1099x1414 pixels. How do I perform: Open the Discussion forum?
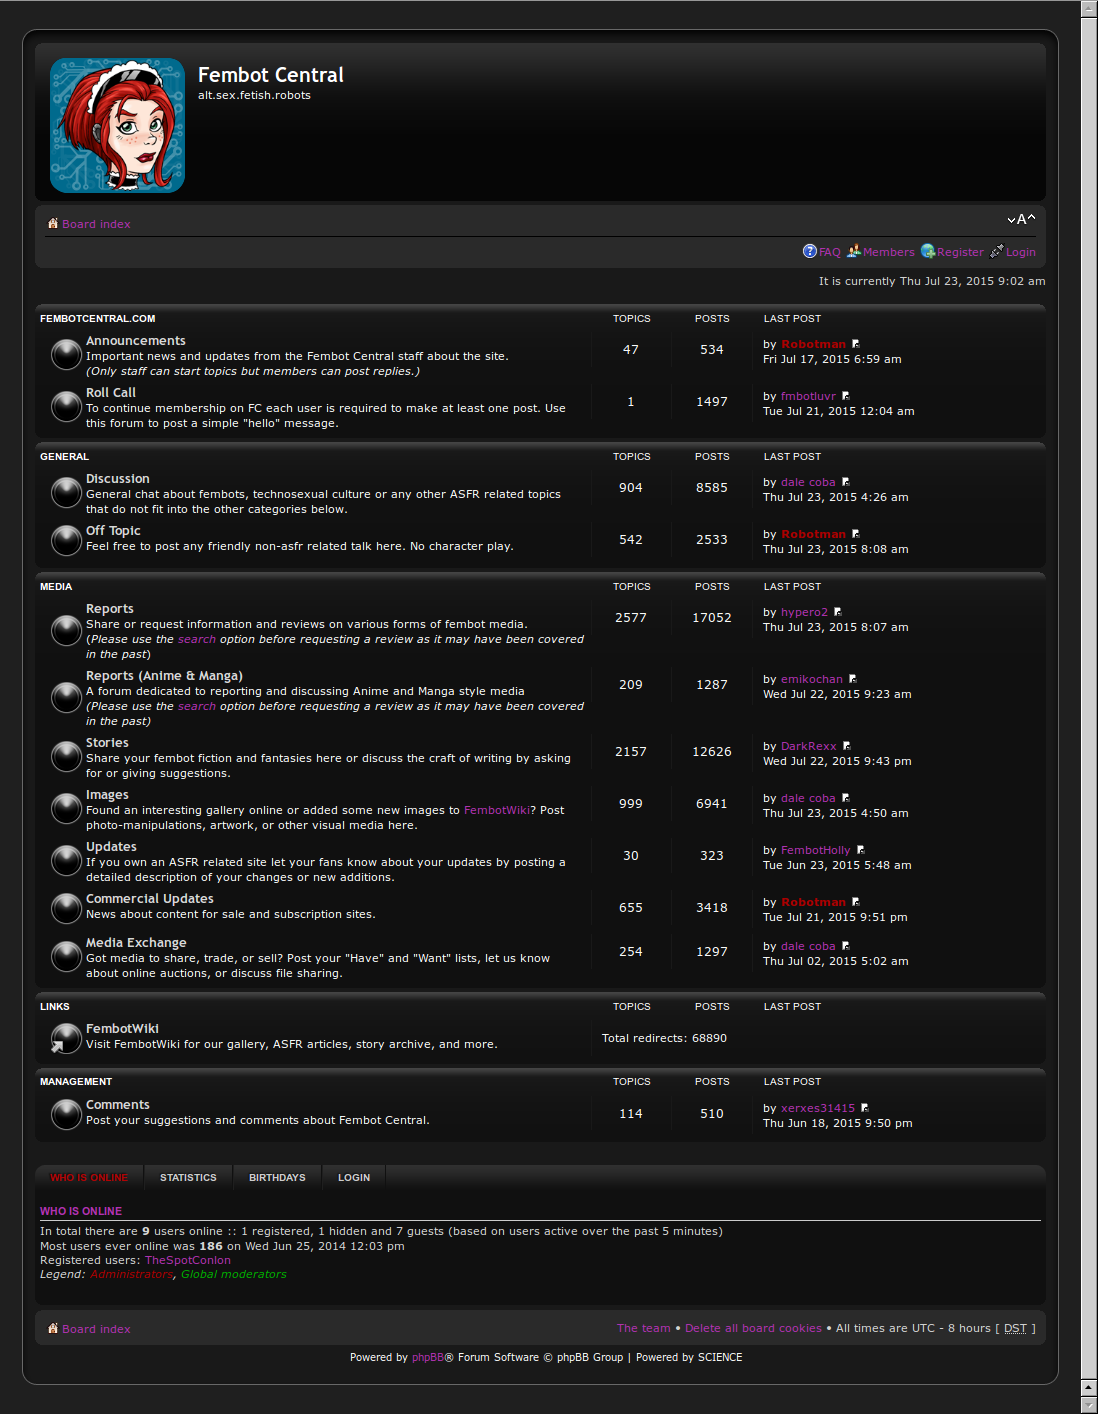pos(117,479)
